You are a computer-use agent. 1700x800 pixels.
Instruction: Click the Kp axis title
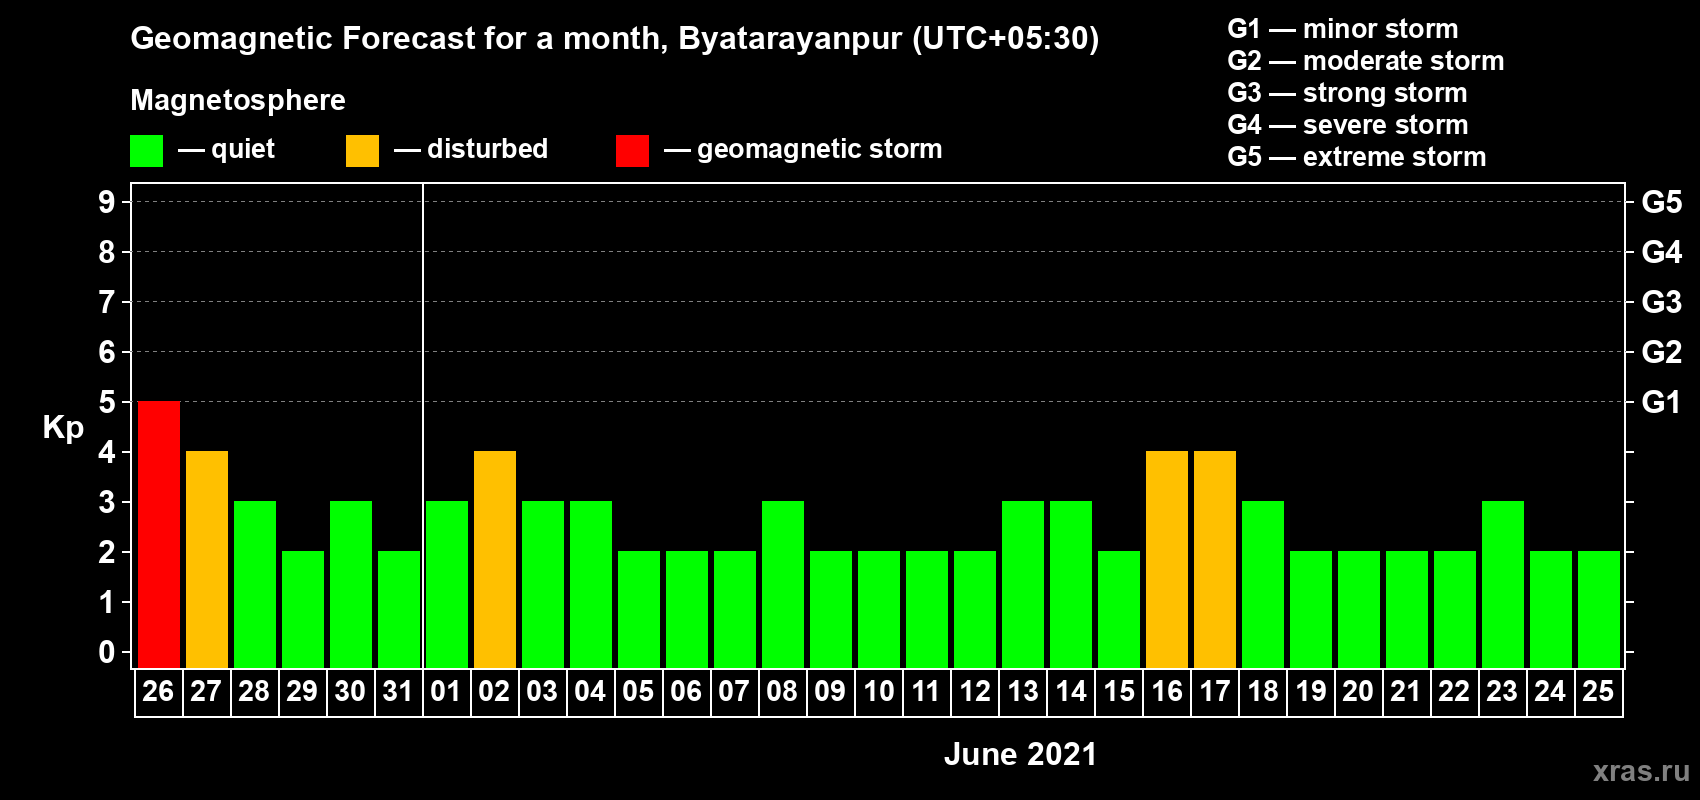pyautogui.click(x=63, y=428)
